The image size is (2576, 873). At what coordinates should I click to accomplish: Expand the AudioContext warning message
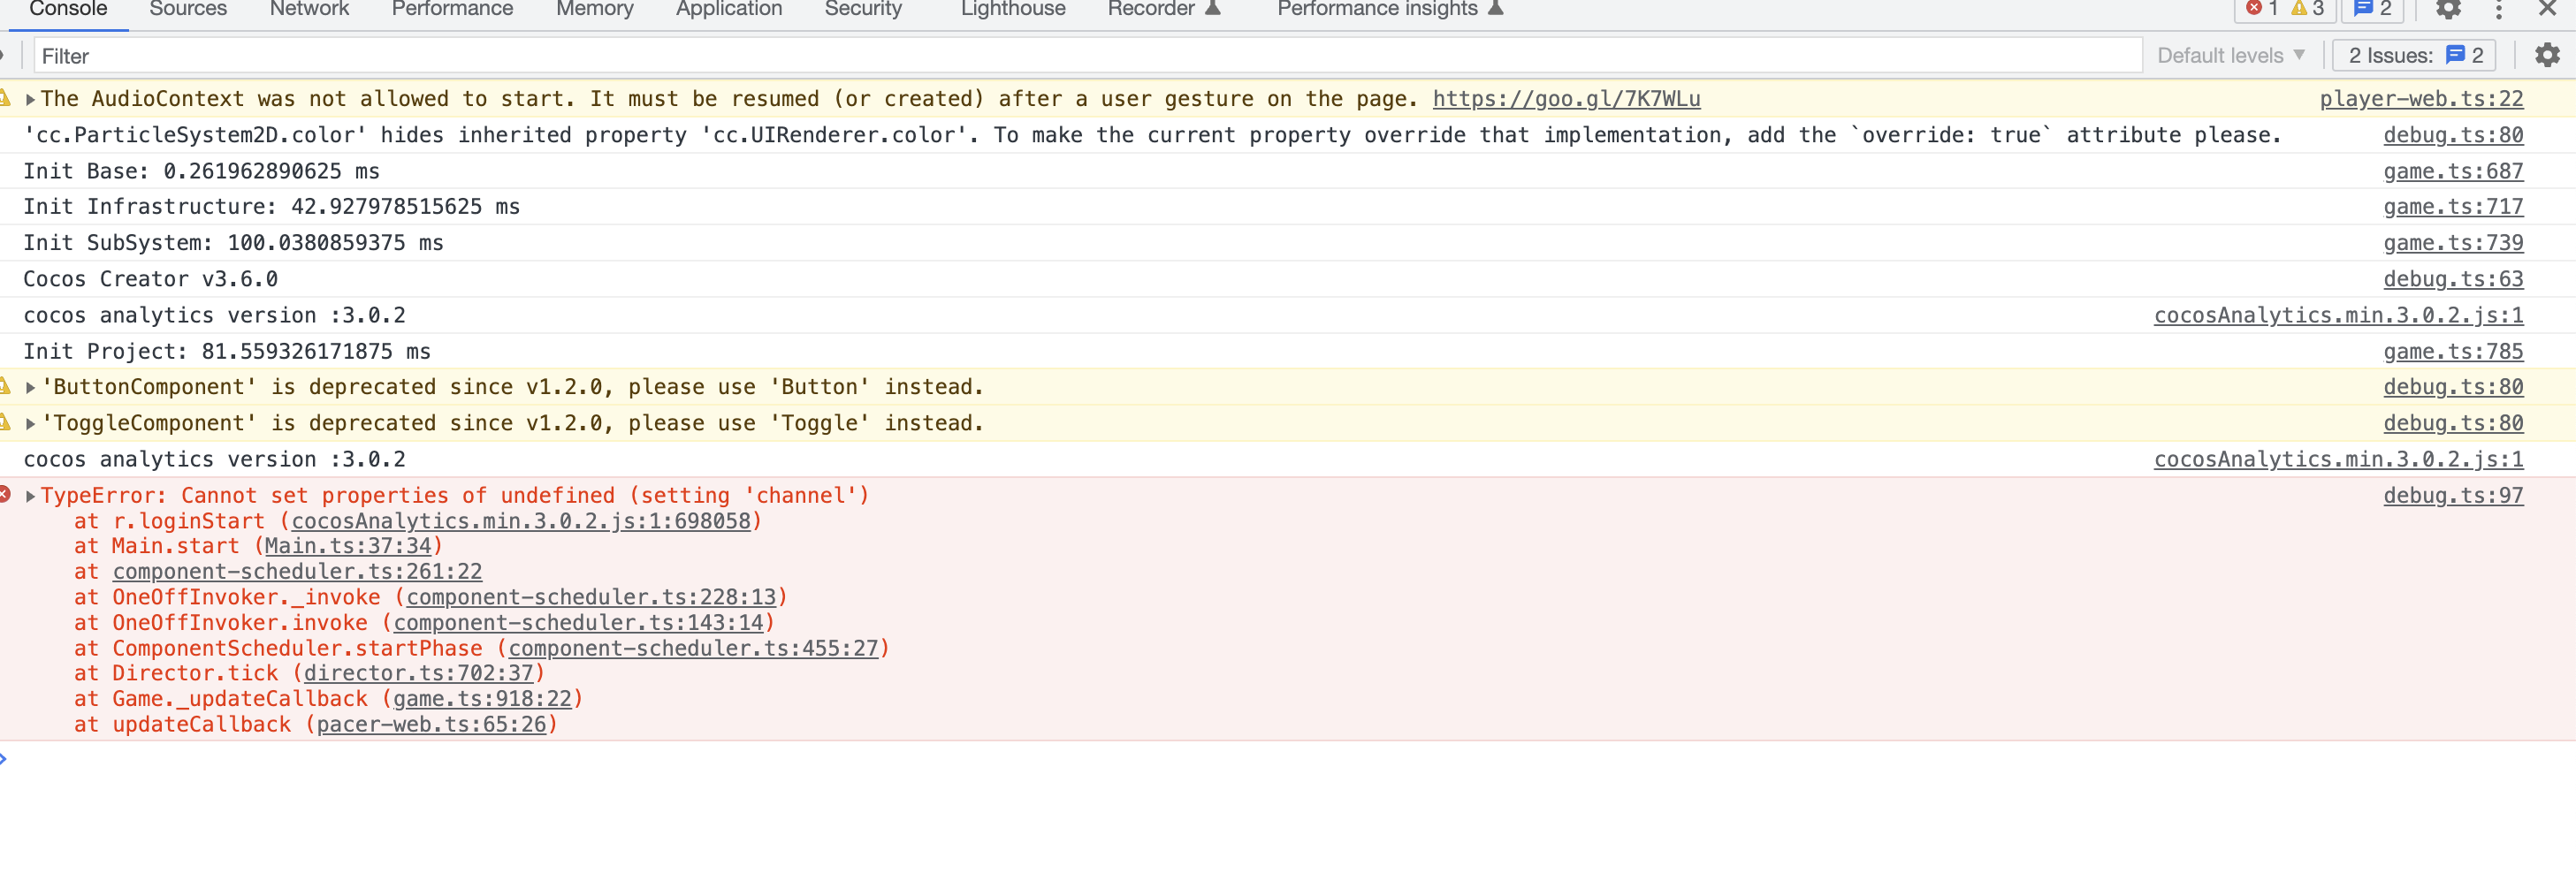31,100
